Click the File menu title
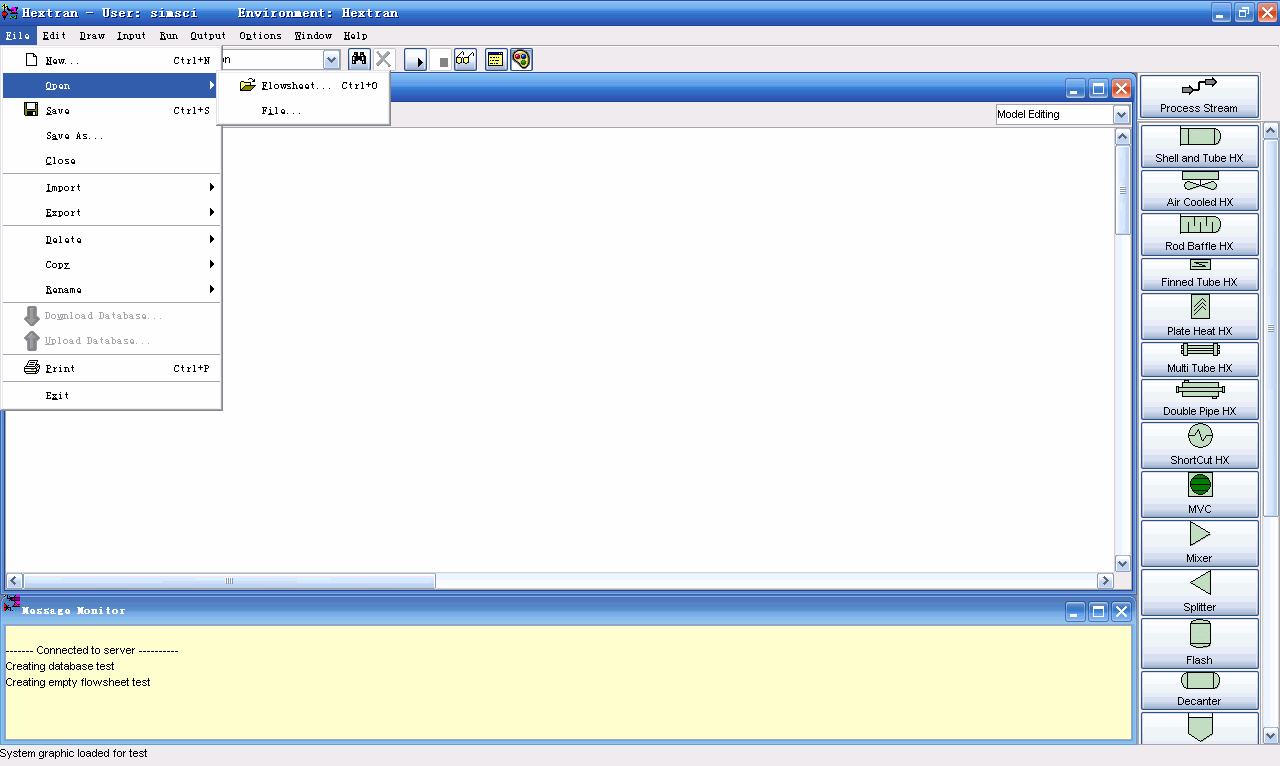The image size is (1280, 766). point(18,36)
